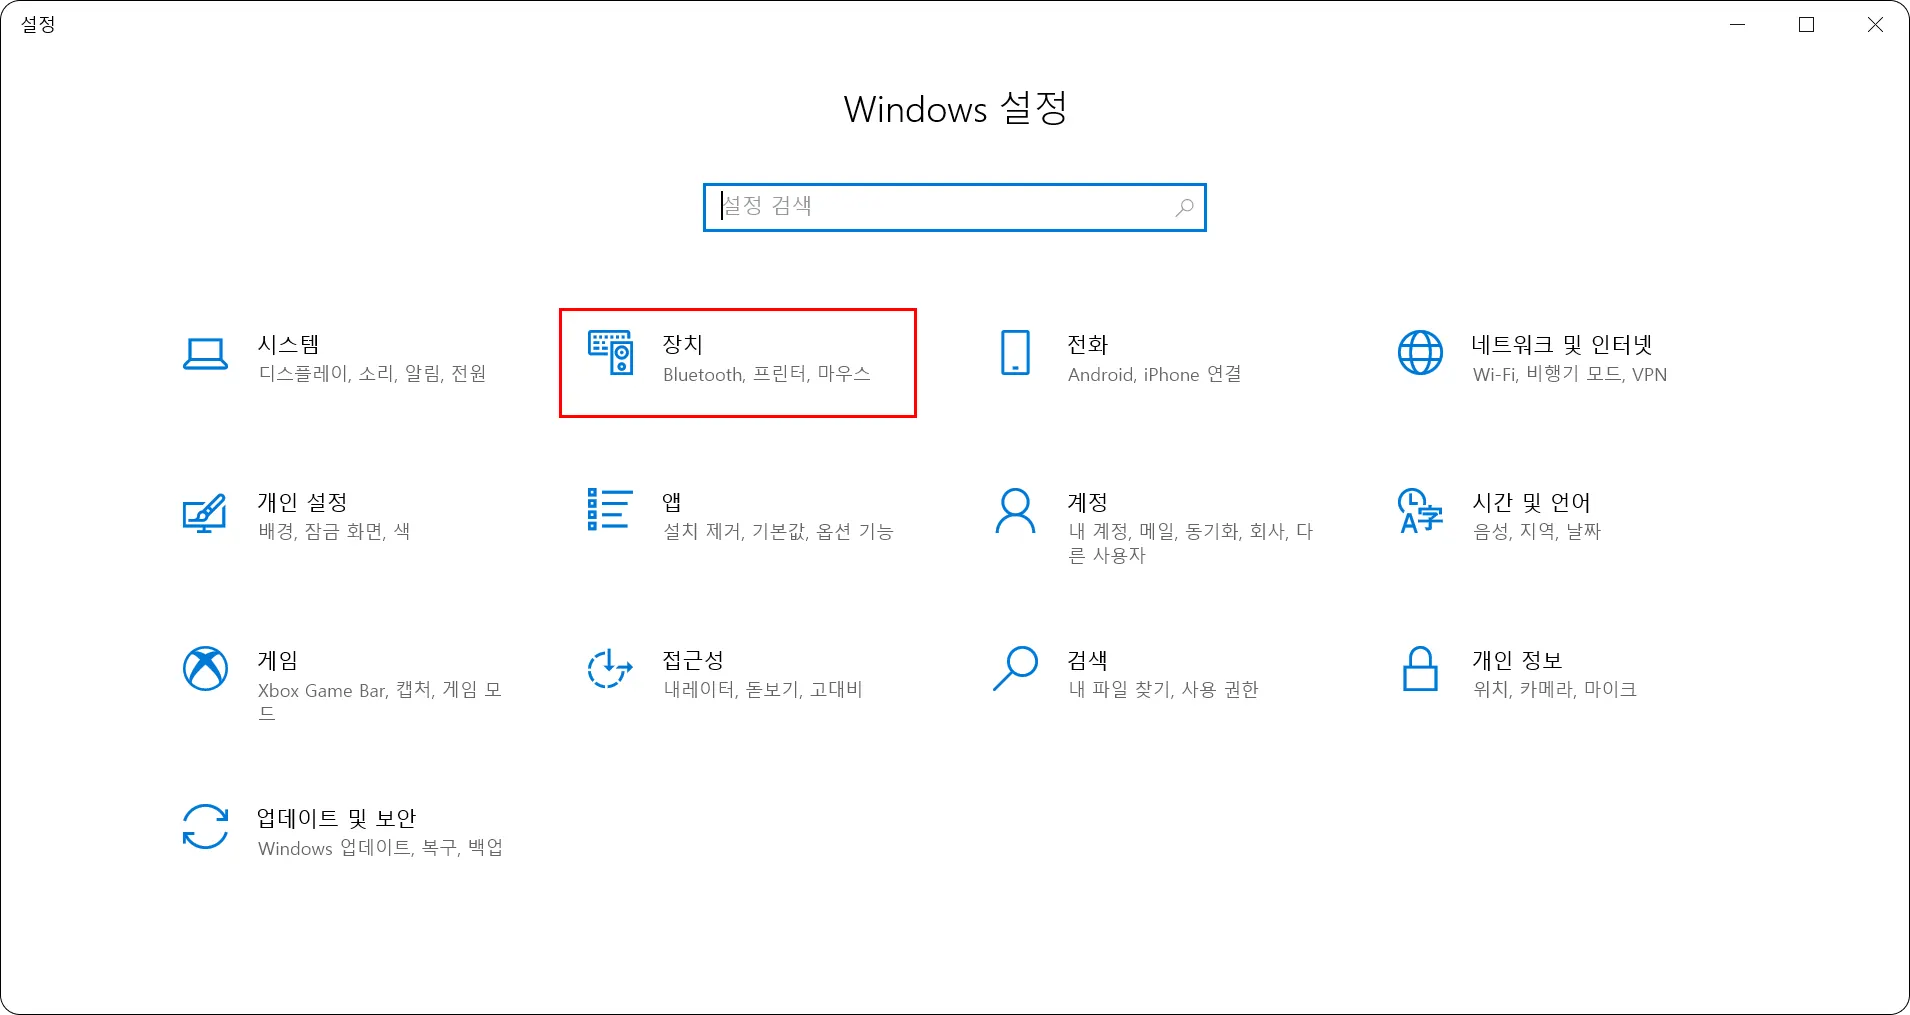Screen dimensions: 1910x1015
Task: Click the description '내레이터, 돋보기, 고대비'
Action: [763, 690]
